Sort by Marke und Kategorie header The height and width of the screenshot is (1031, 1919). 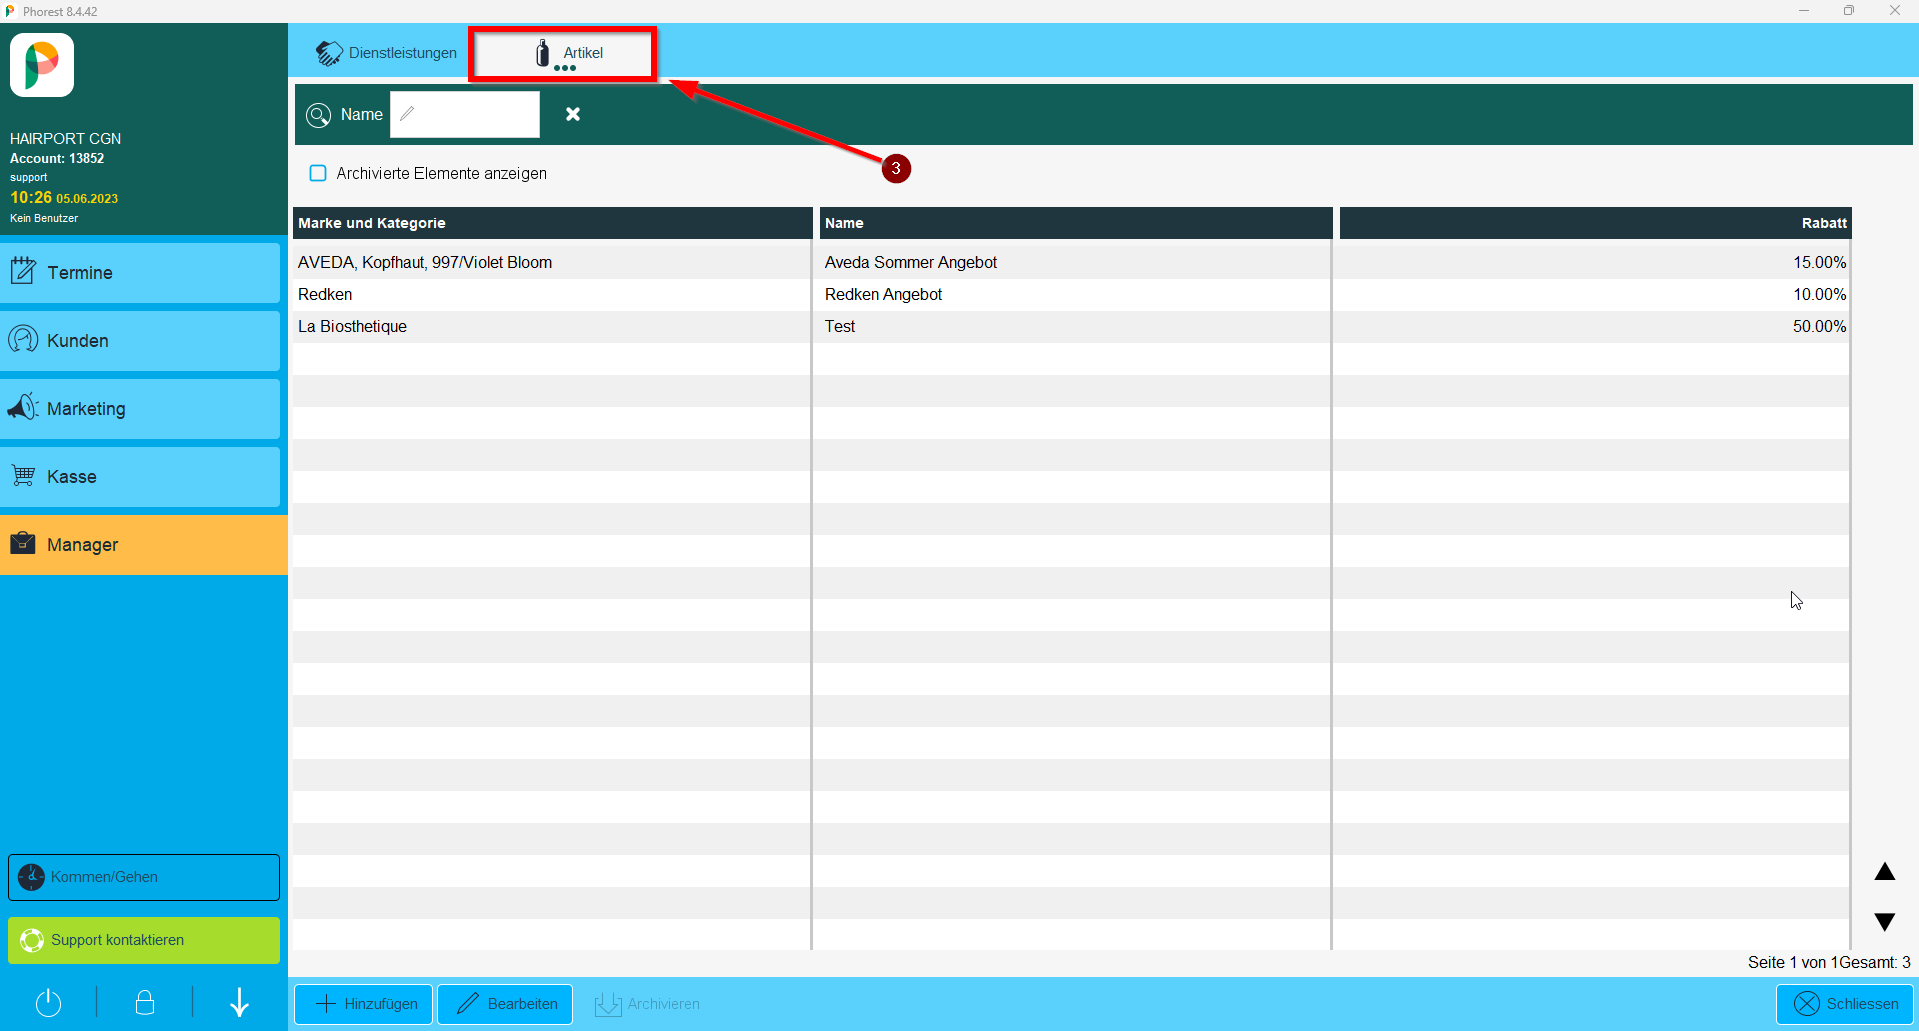552,223
